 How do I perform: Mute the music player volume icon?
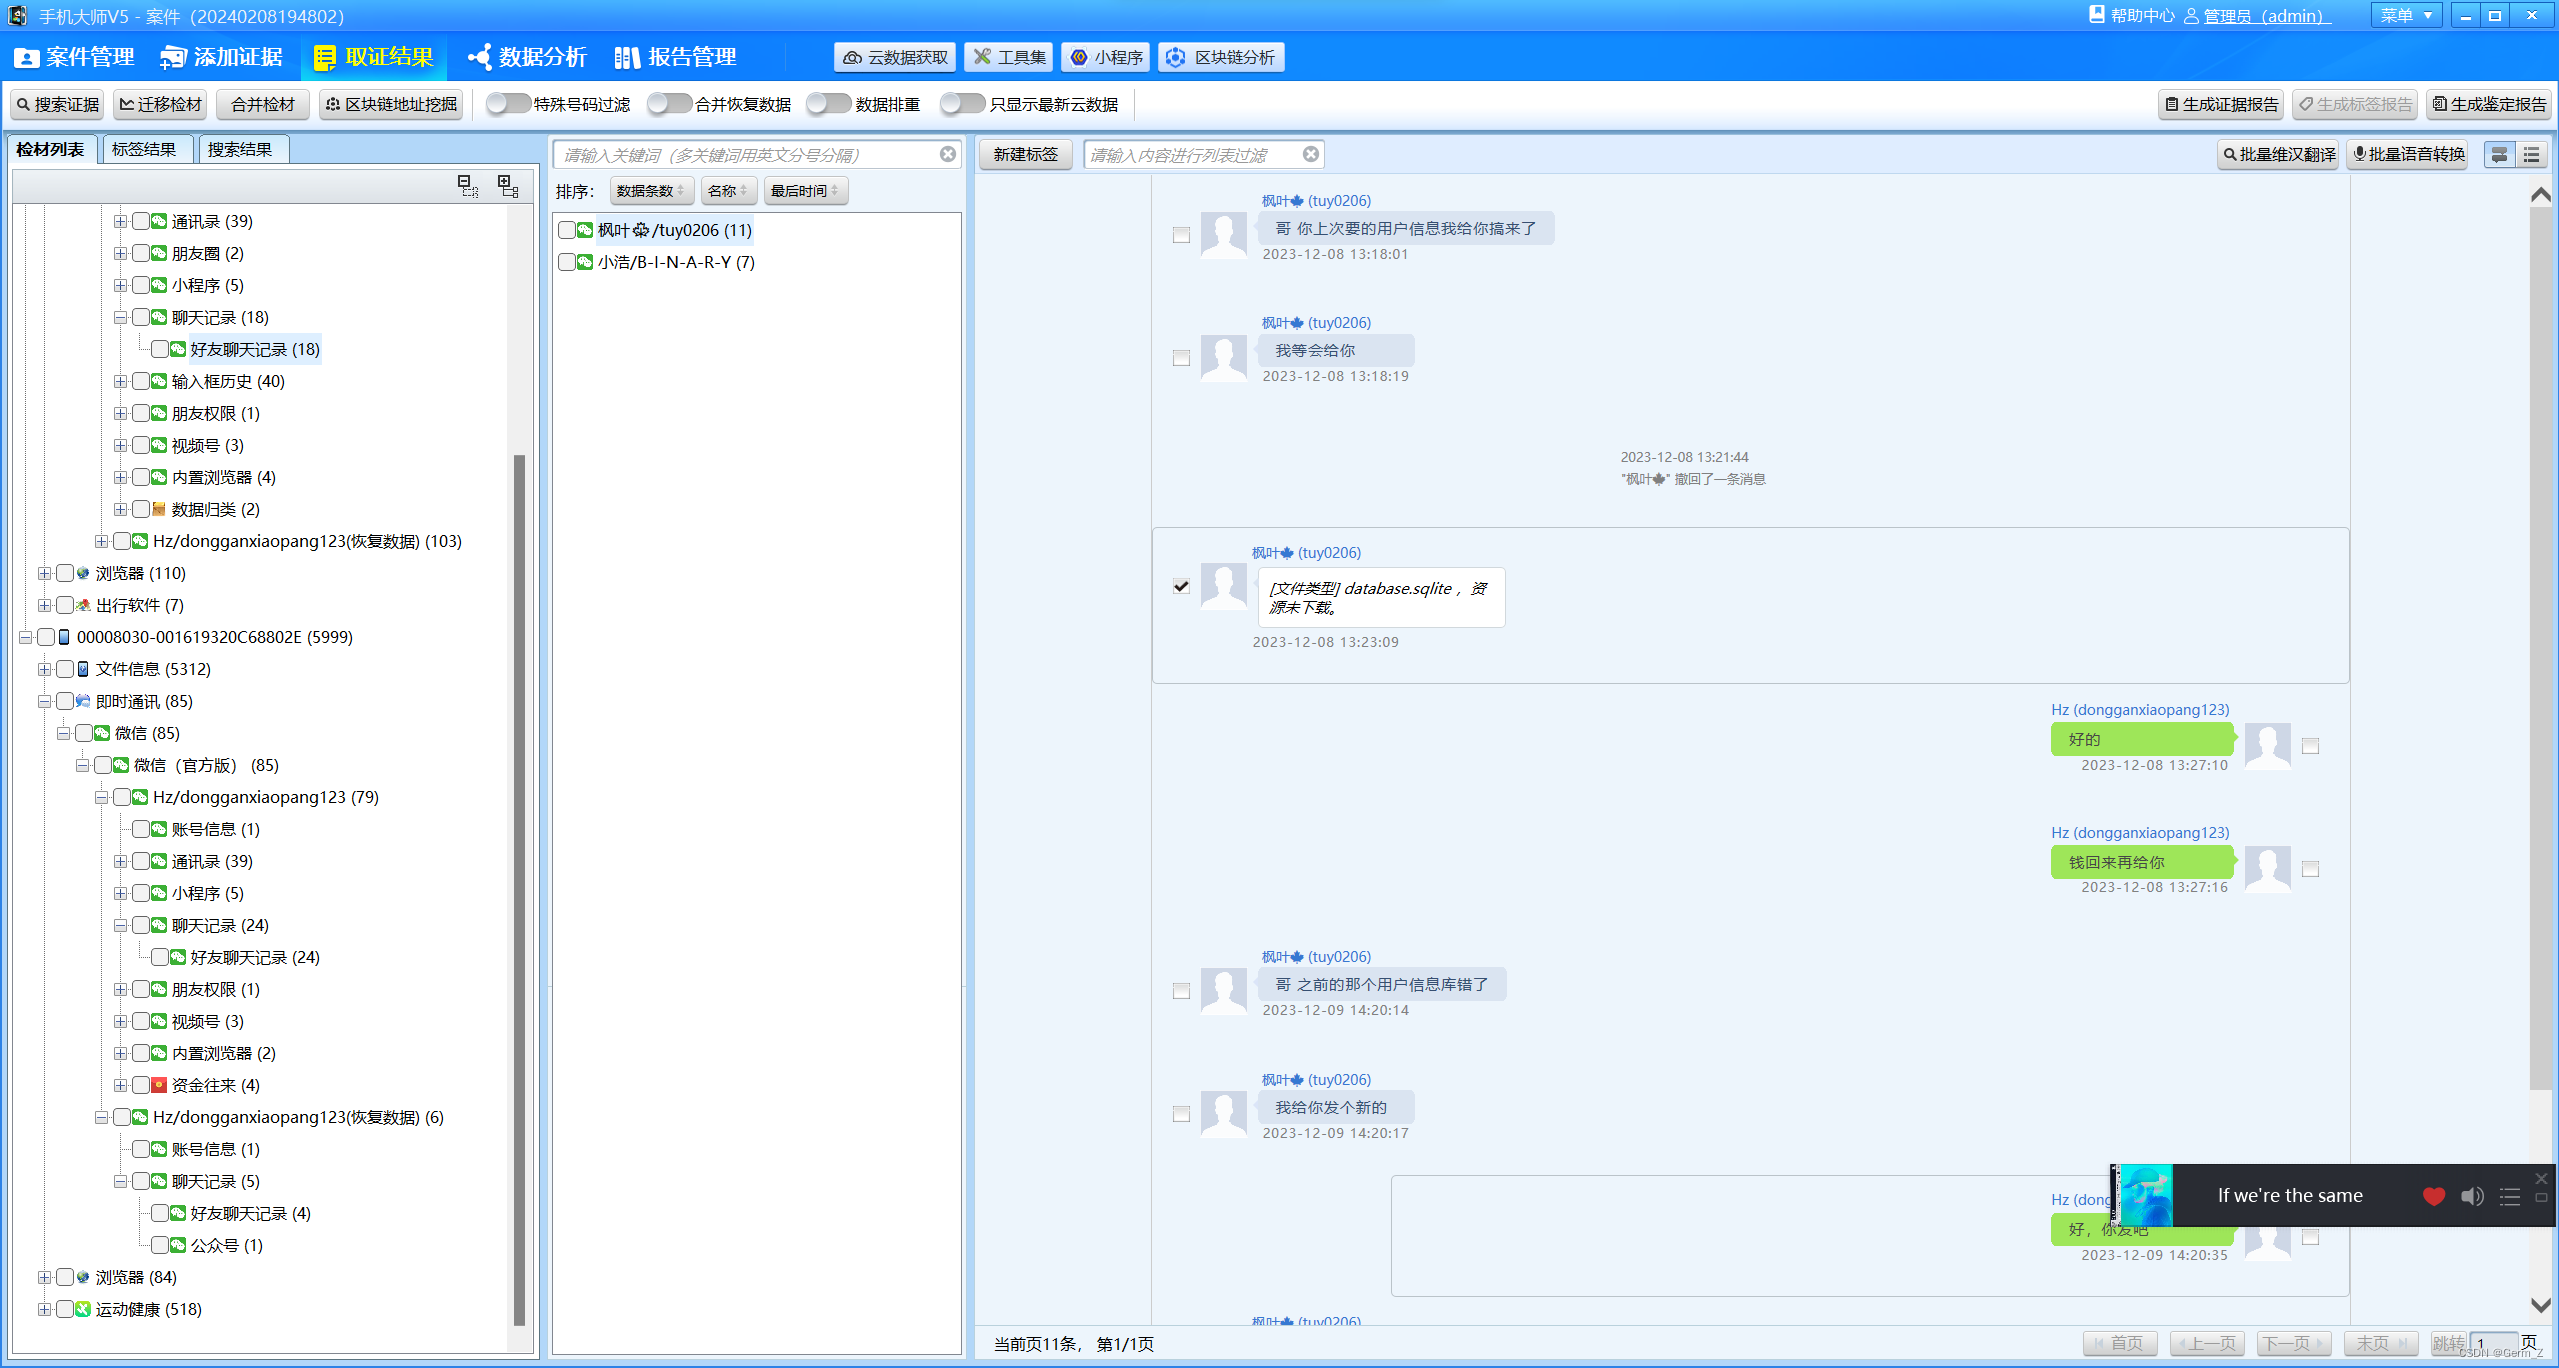point(2471,1196)
